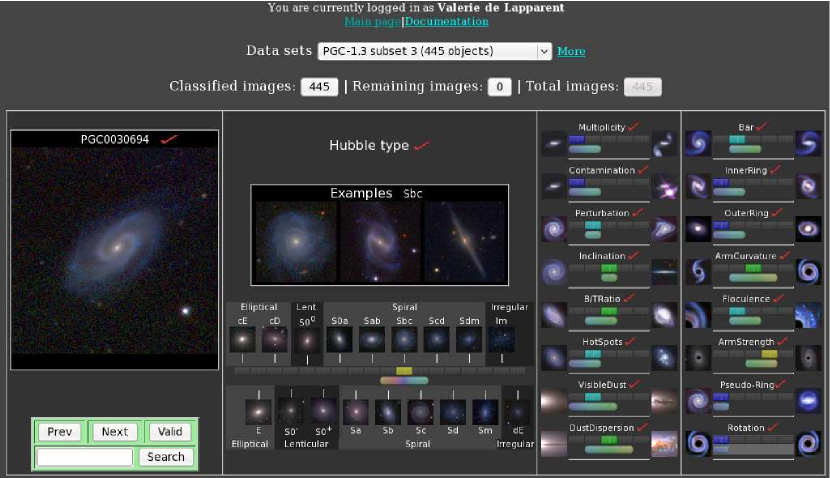The width and height of the screenshot is (830, 478).
Task: Select the Sa spiral galaxy icon
Action: click(x=355, y=411)
